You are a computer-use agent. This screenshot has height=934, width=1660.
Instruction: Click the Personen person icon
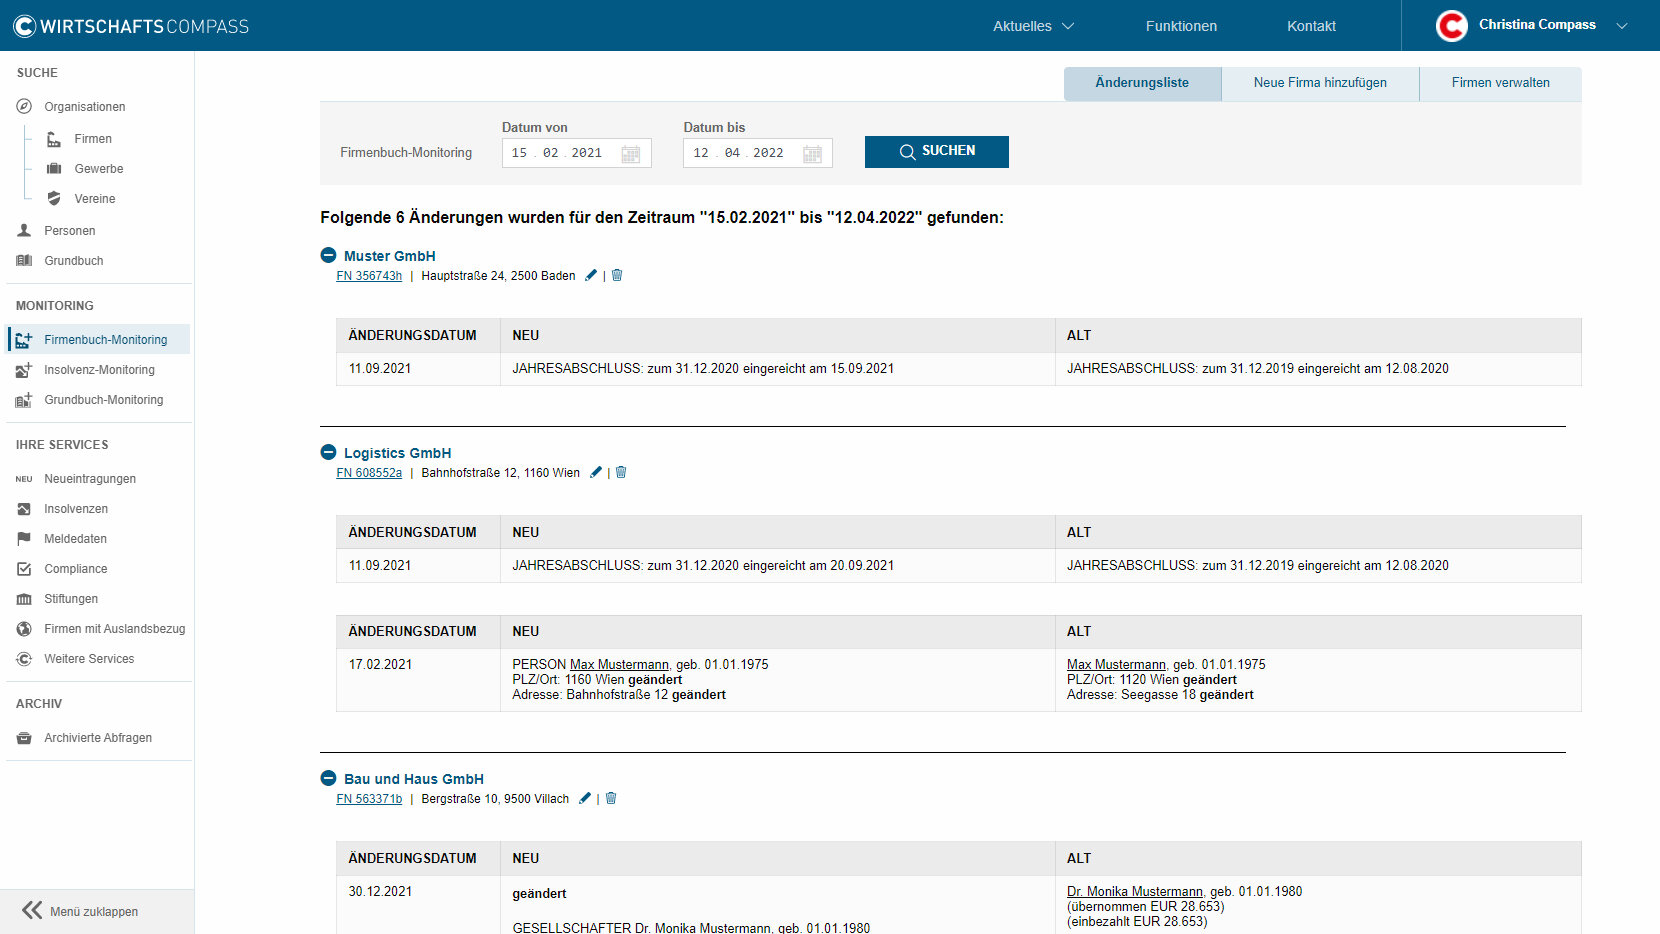[24, 230]
